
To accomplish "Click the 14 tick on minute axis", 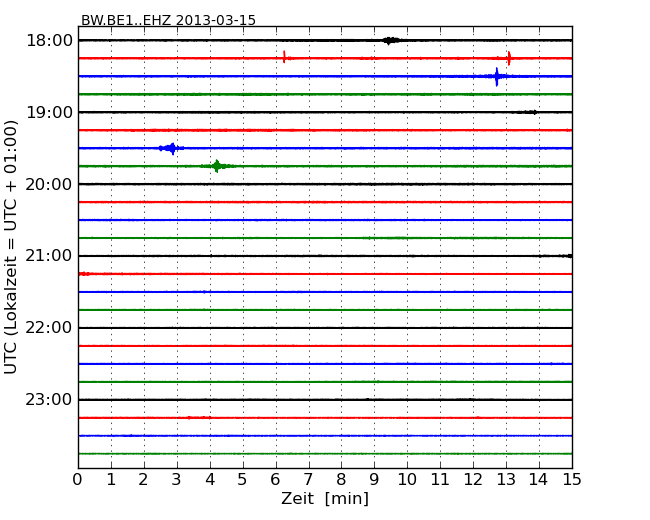I will pos(539,480).
